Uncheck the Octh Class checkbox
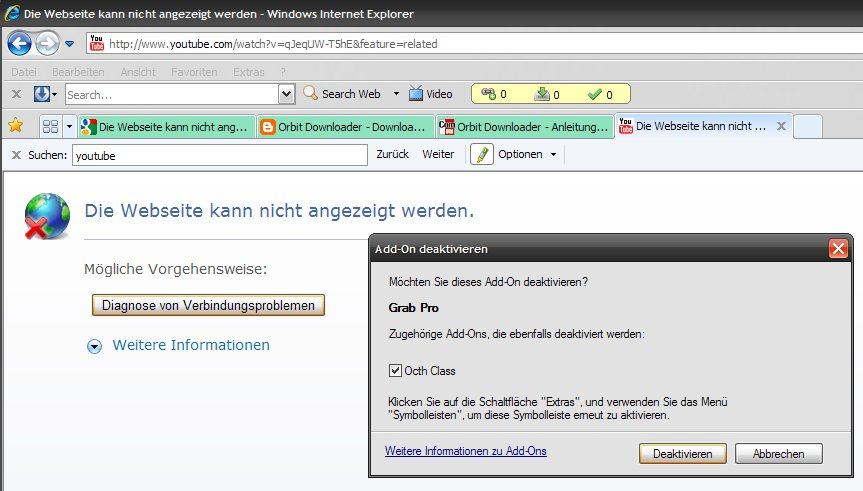This screenshot has width=863, height=491. 395,370
